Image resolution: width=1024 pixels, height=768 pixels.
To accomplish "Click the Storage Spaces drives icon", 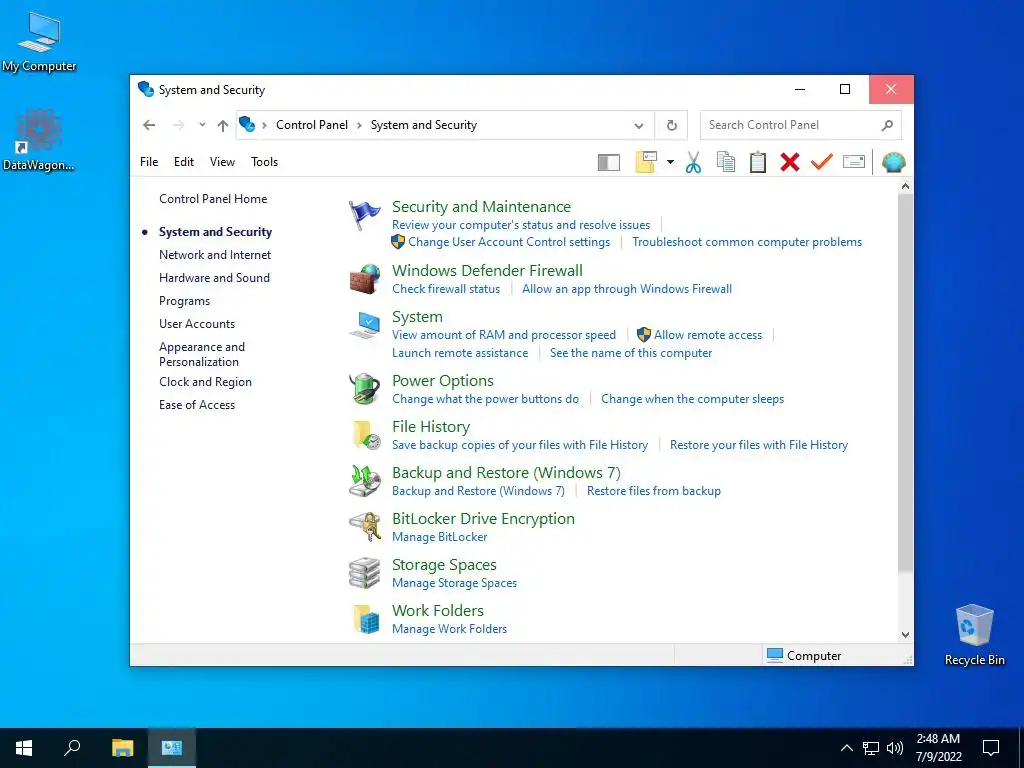I will click(x=364, y=573).
